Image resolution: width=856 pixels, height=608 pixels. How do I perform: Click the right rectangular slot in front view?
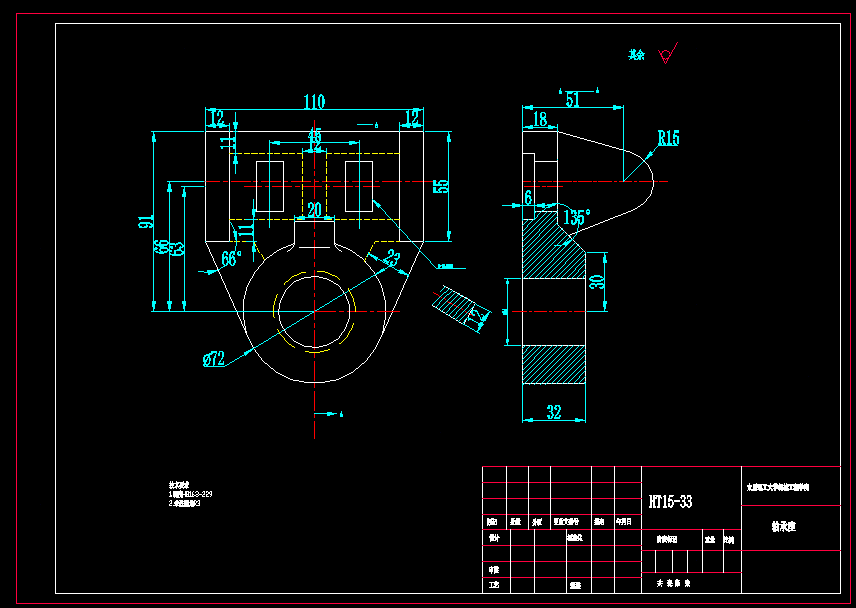(x=359, y=186)
